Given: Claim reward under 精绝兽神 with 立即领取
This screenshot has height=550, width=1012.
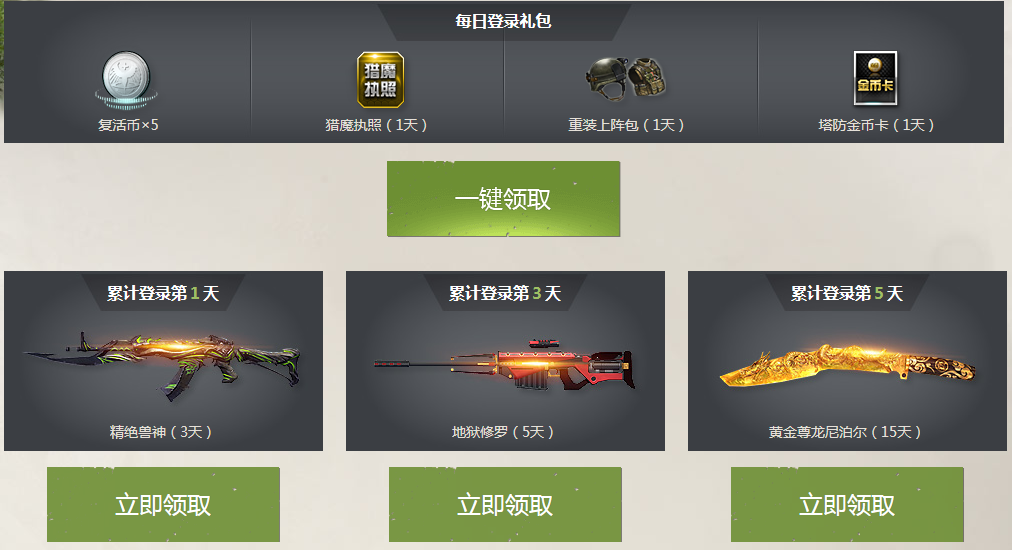Looking at the screenshot, I should [163, 504].
